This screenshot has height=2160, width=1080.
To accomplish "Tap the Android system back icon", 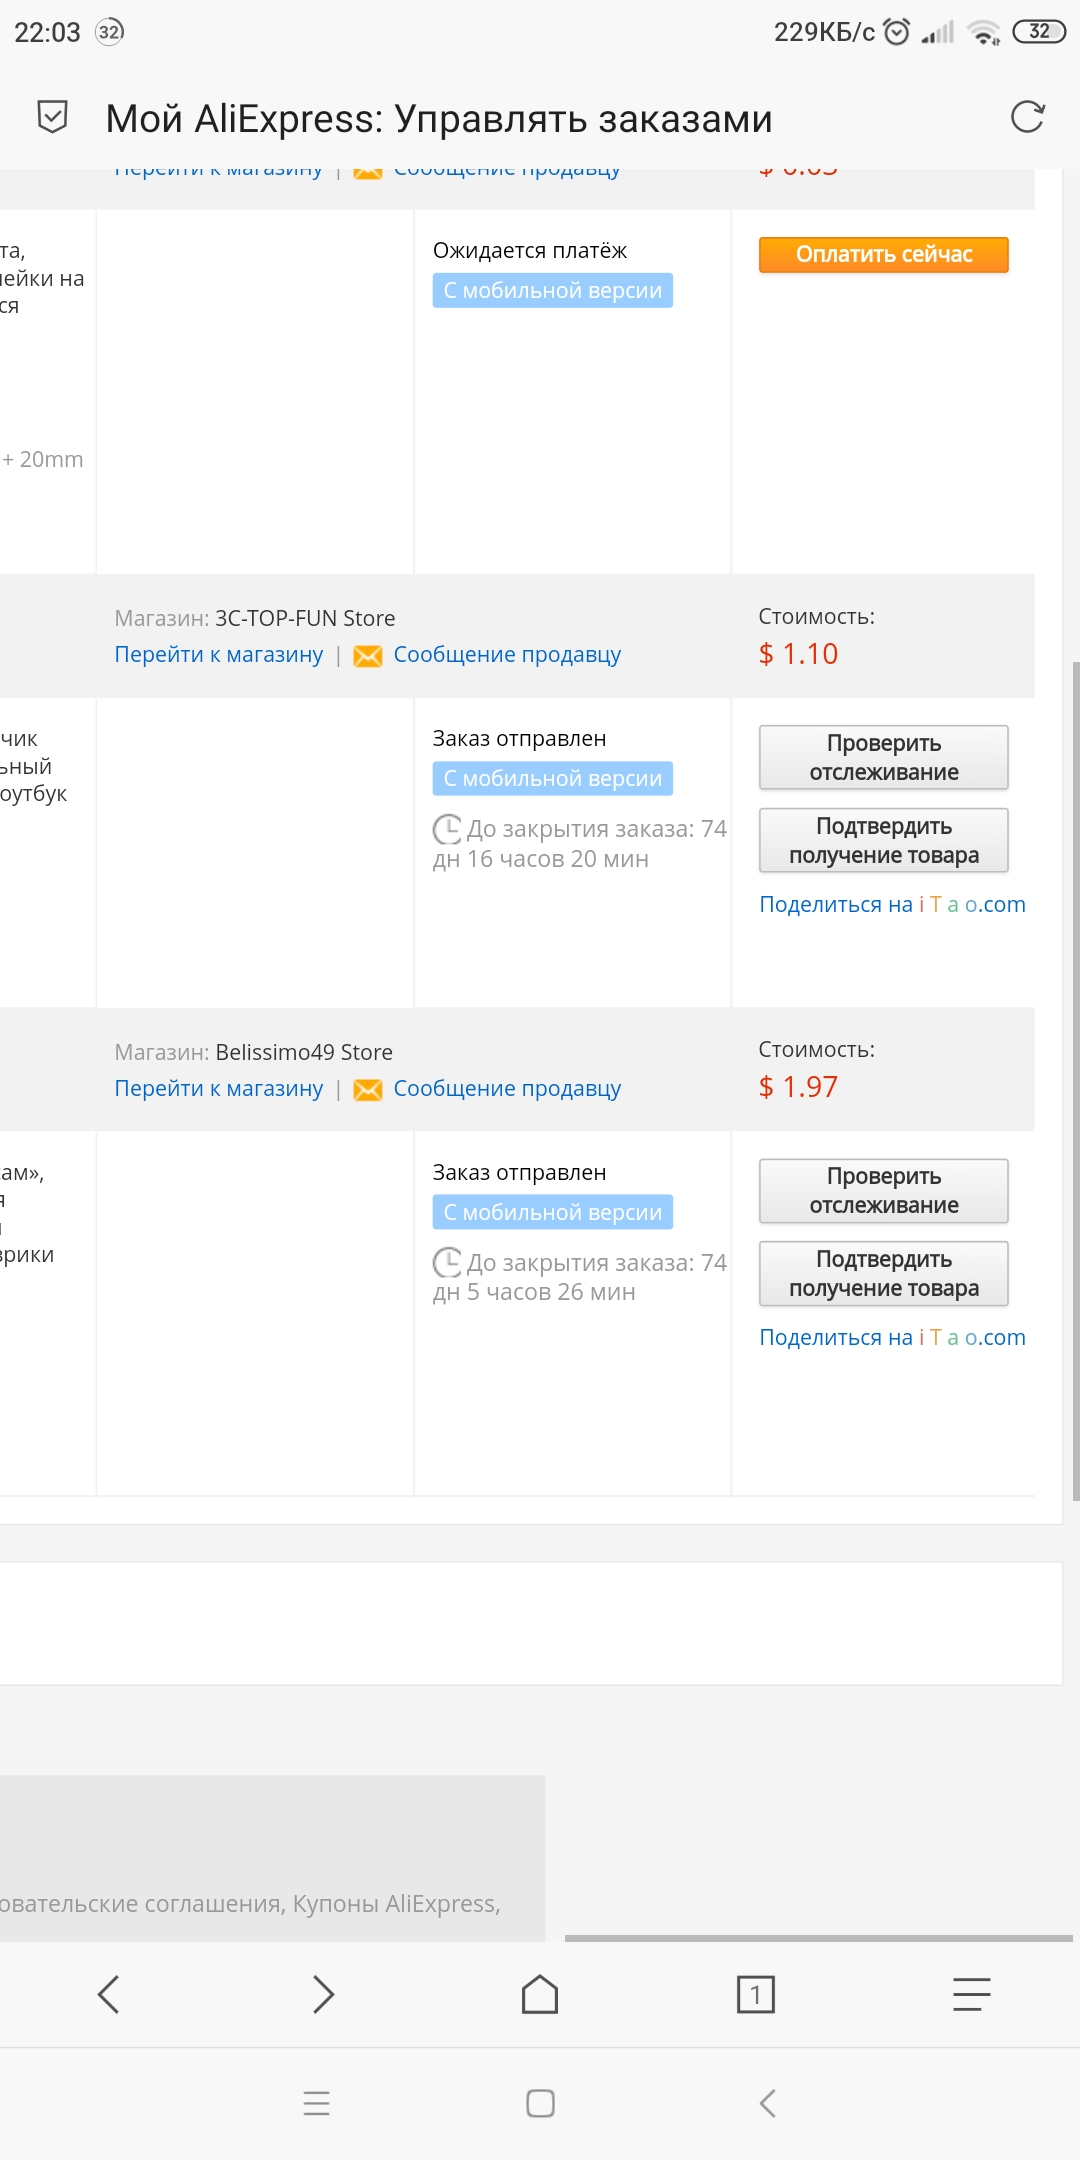I will tap(767, 2103).
